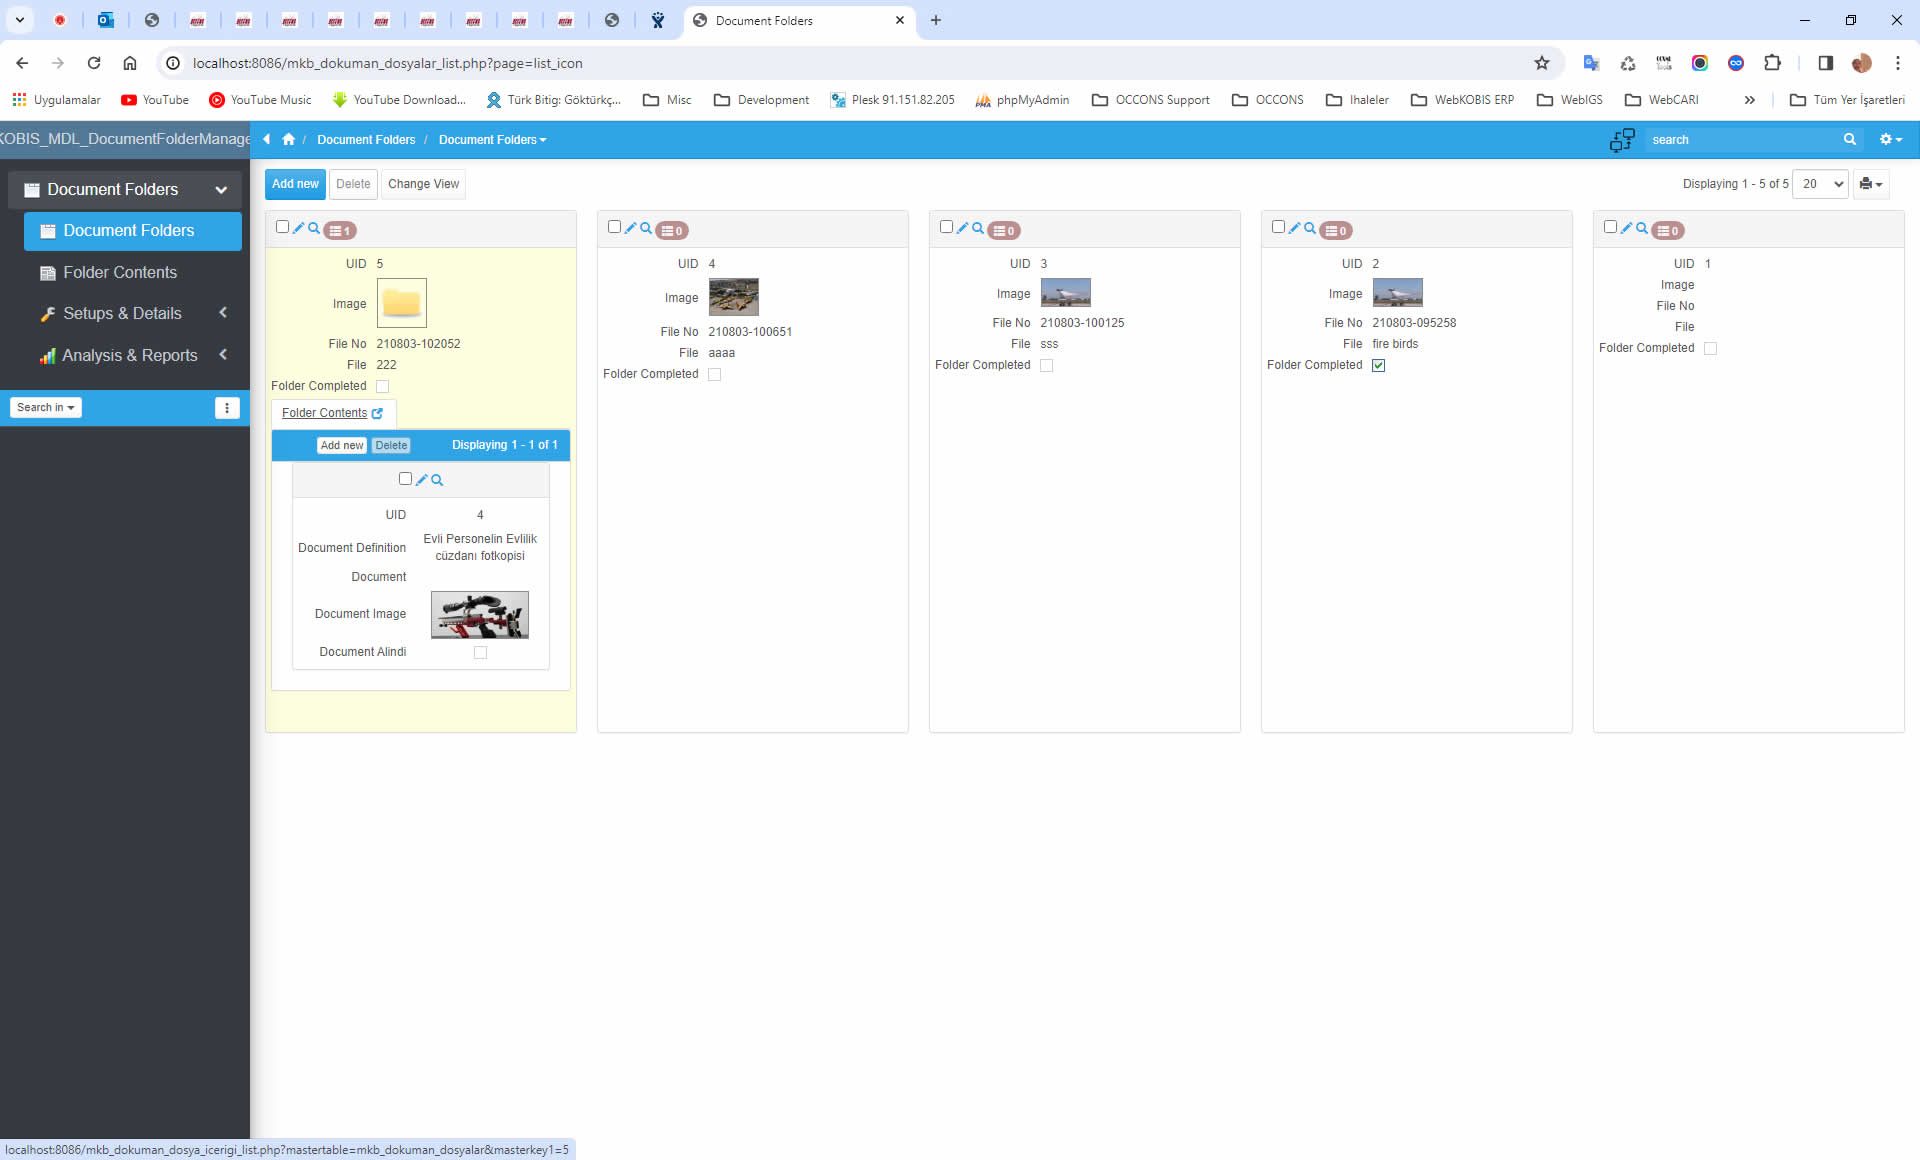The width and height of the screenshot is (1920, 1160).
Task: Click the edit pencil icon on UID 2 card
Action: [x=1294, y=228]
